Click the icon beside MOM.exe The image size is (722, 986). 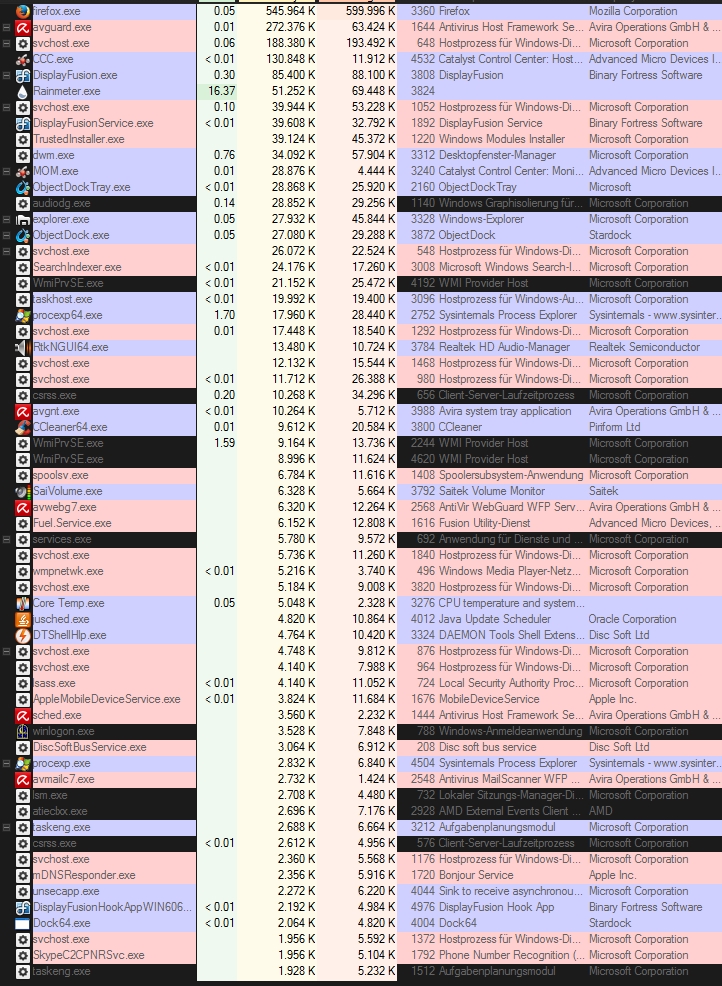(x=23, y=171)
